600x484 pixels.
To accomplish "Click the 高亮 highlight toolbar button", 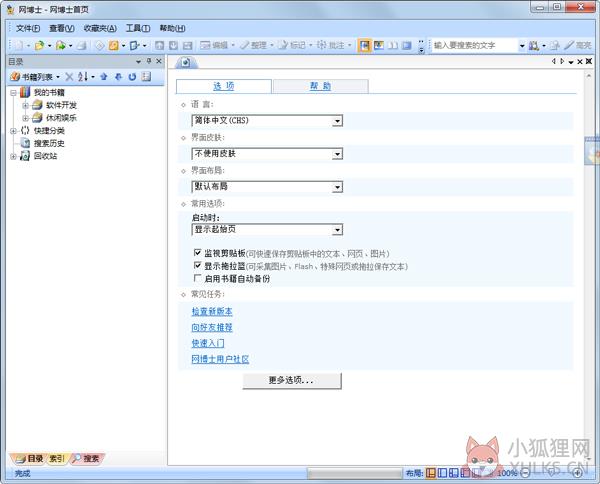I will (x=578, y=46).
